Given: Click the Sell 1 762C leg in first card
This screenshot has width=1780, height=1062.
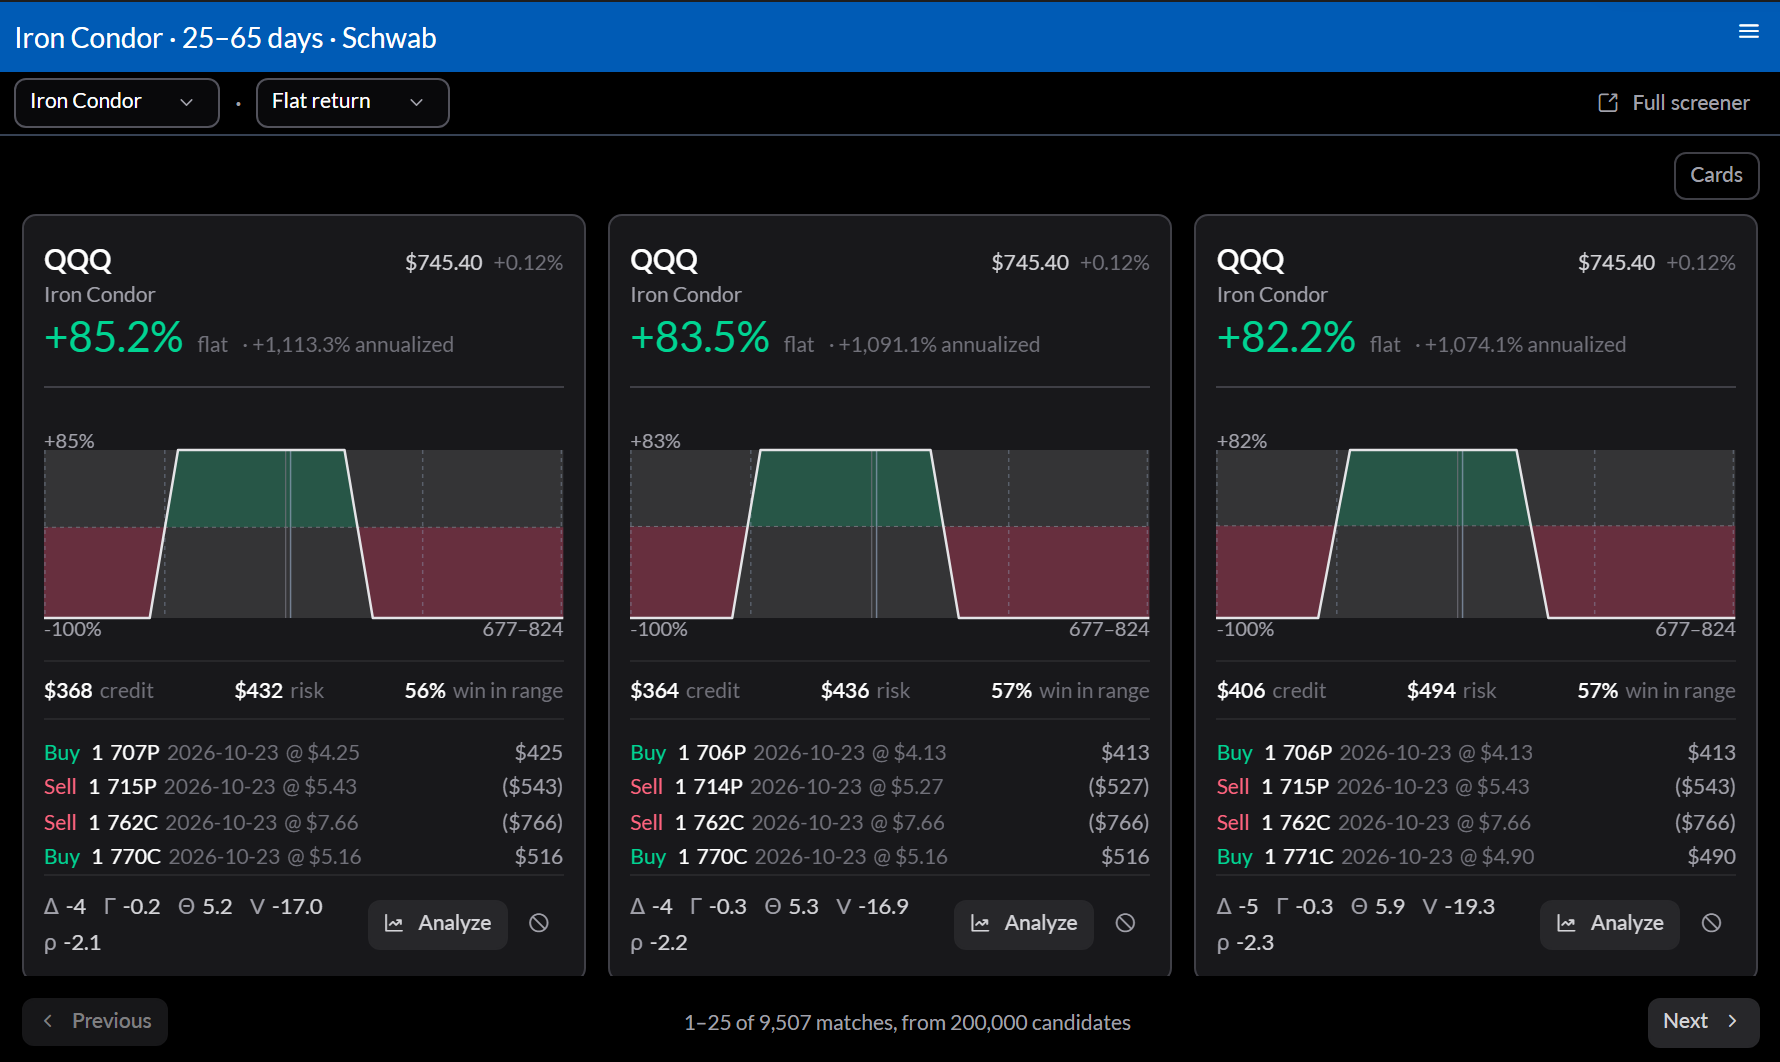Looking at the screenshot, I should pos(304,823).
